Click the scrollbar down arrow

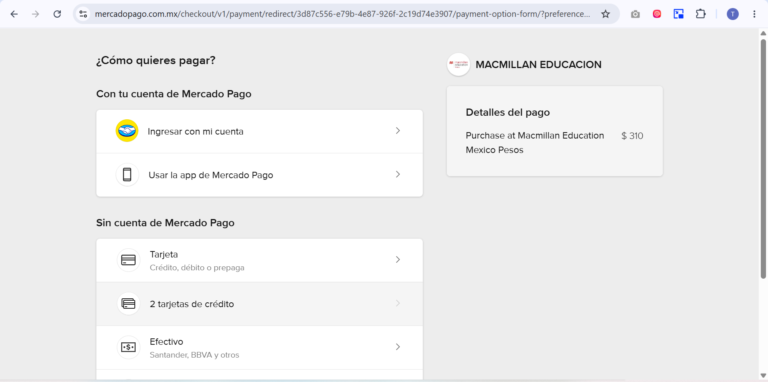pyautogui.click(x=763, y=376)
